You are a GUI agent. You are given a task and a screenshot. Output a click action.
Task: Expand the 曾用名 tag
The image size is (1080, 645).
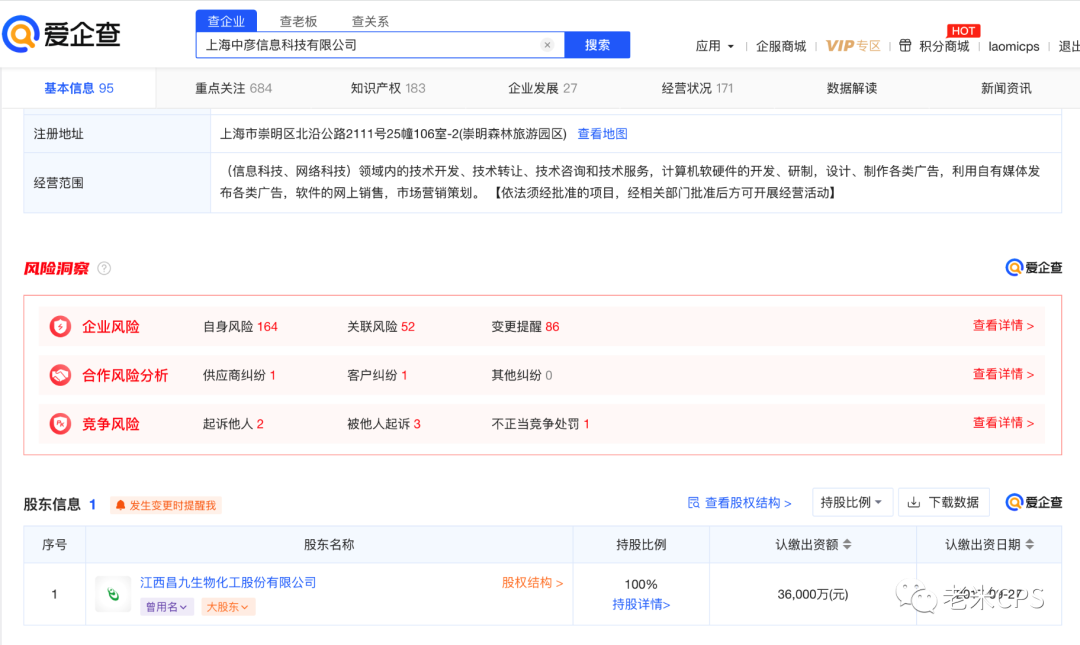pos(166,606)
